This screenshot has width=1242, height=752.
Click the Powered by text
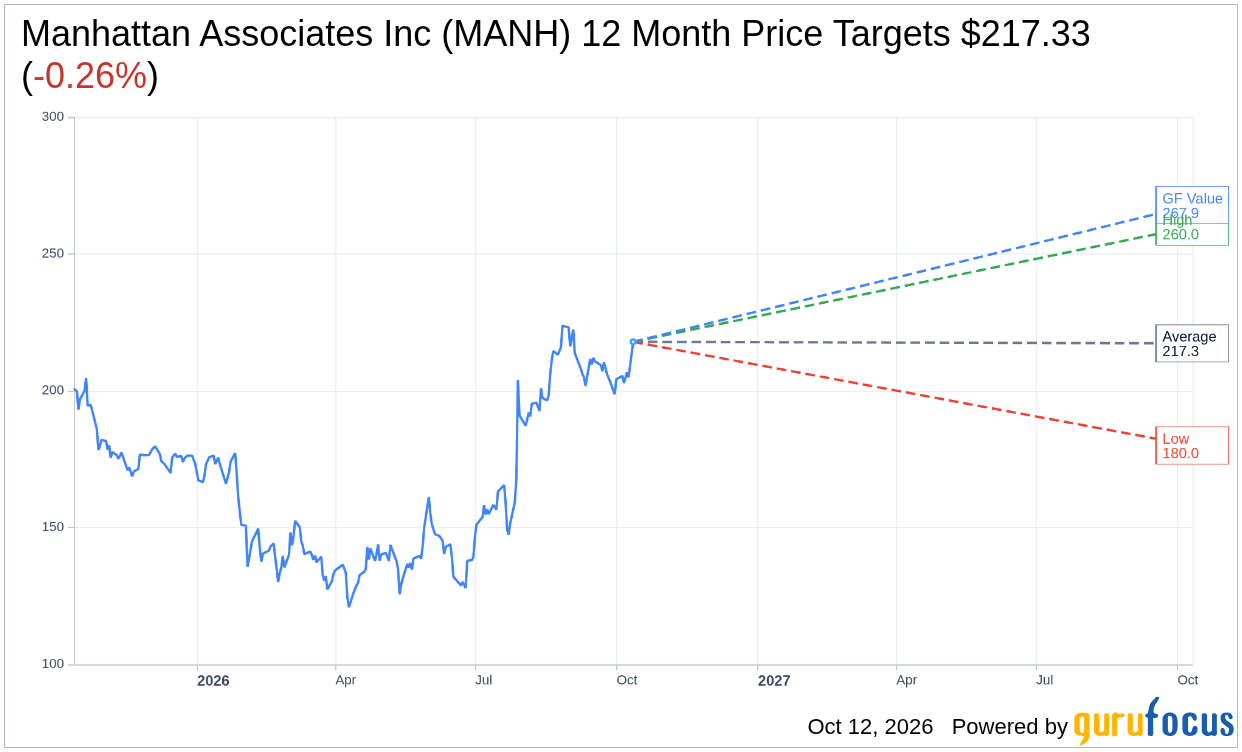pos(1010,727)
